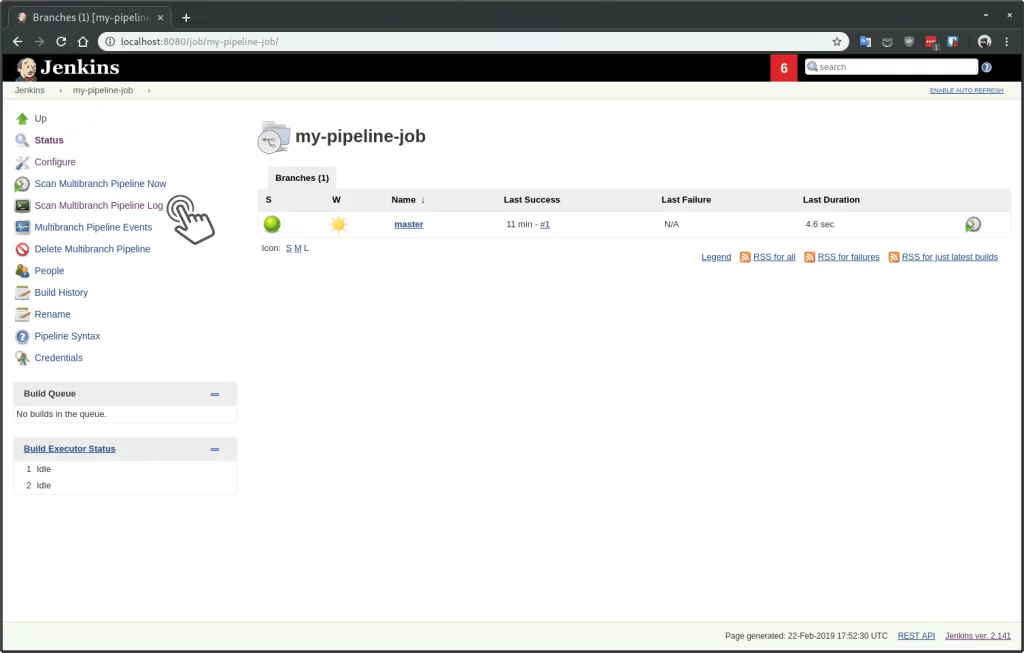Image resolution: width=1024 pixels, height=653 pixels.
Task: Open dropdown arrow after Jenkins breadcrumb
Action: point(61,91)
